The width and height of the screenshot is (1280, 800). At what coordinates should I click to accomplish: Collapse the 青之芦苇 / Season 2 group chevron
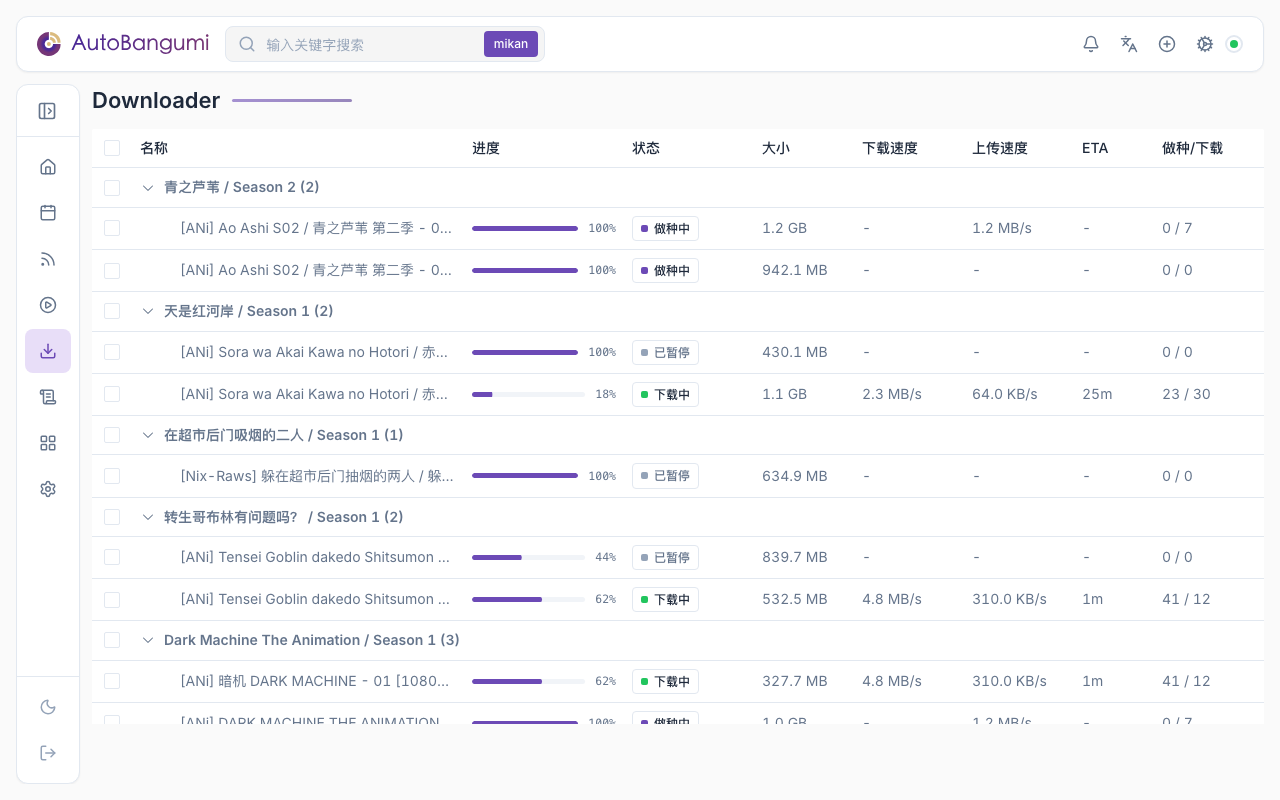tap(148, 188)
